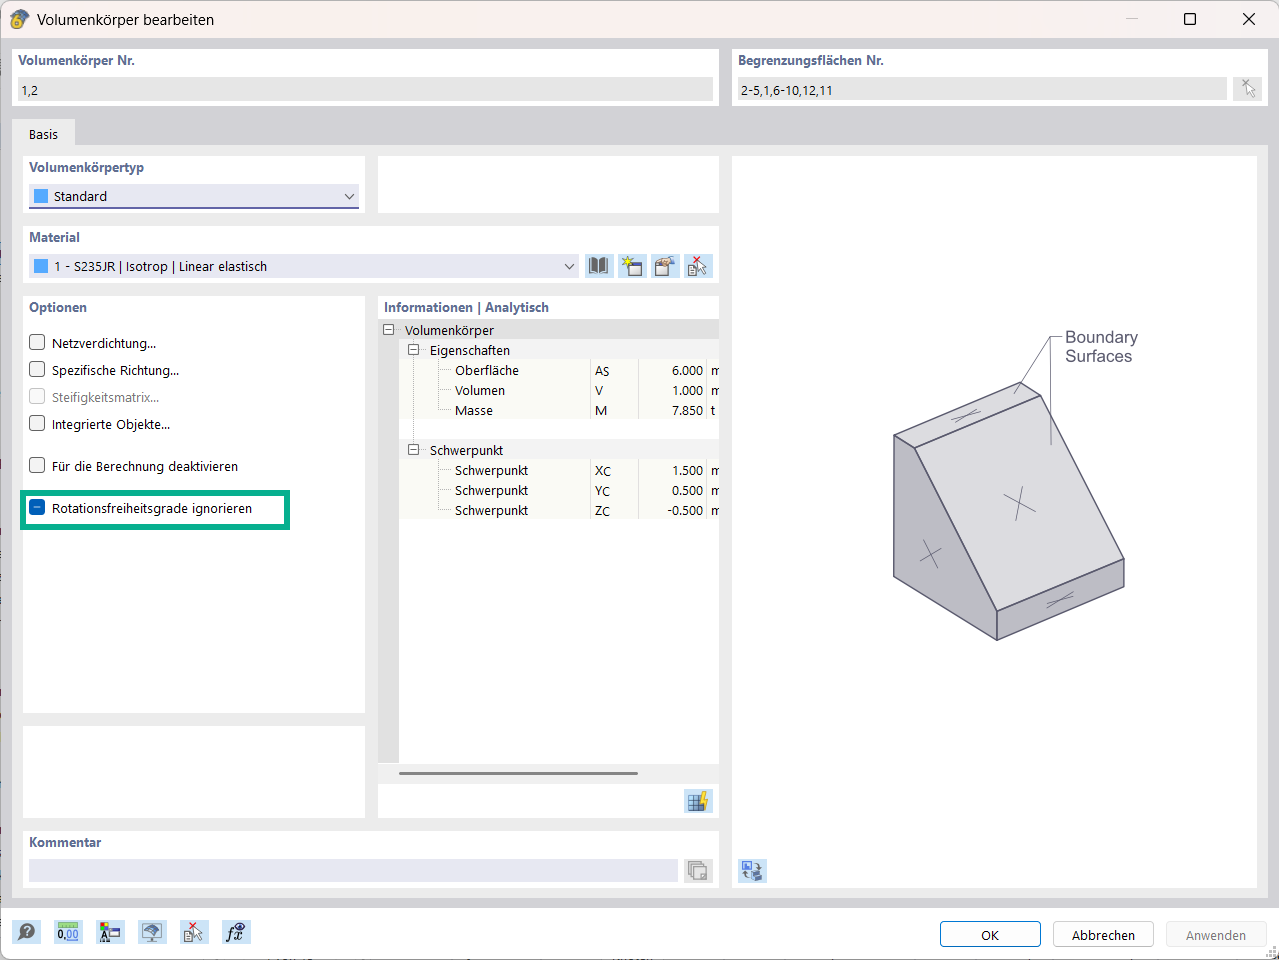Collapse the Schwerpunkt group node
Screen dimensions: 1279x960
[413, 450]
